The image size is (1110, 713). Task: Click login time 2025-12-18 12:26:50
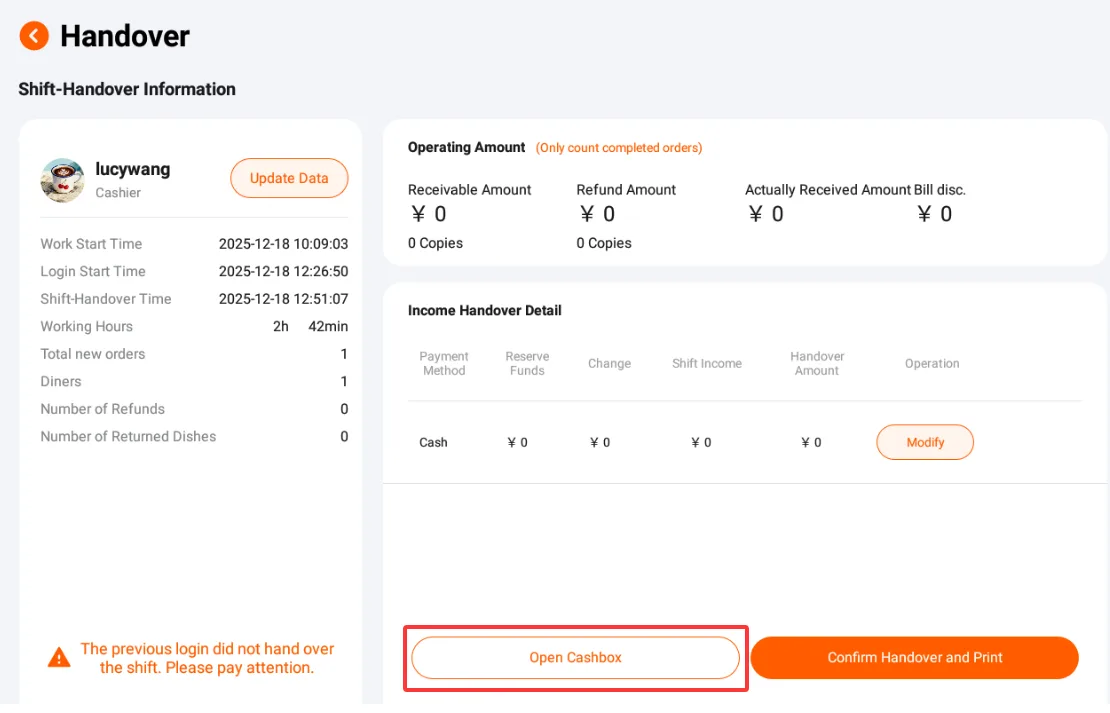283,271
